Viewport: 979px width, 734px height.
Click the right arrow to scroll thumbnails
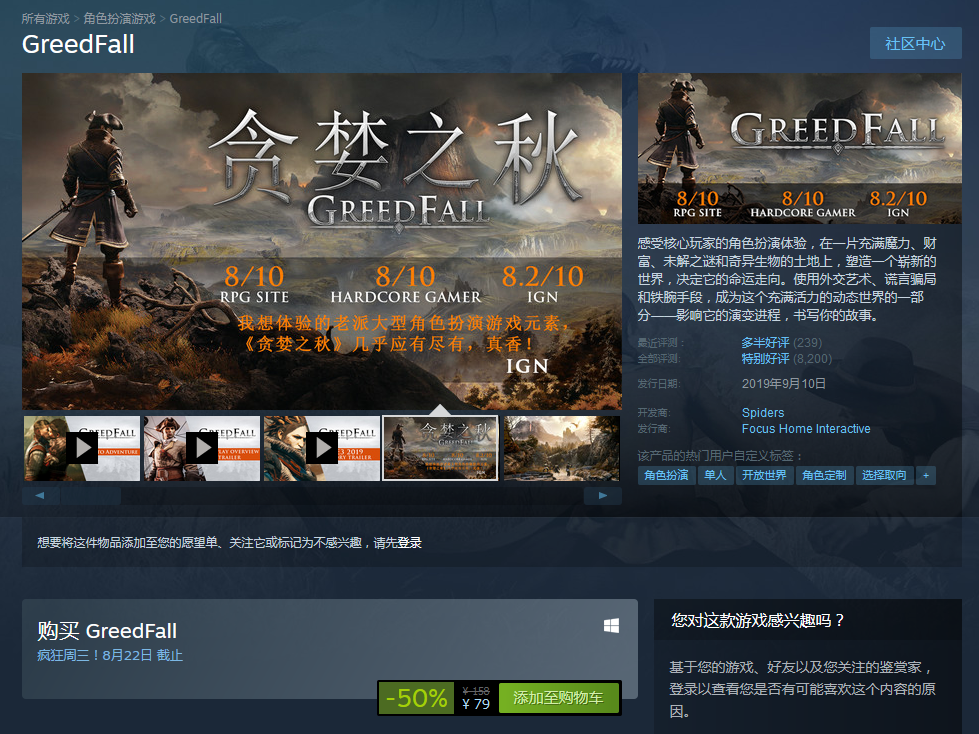602,494
